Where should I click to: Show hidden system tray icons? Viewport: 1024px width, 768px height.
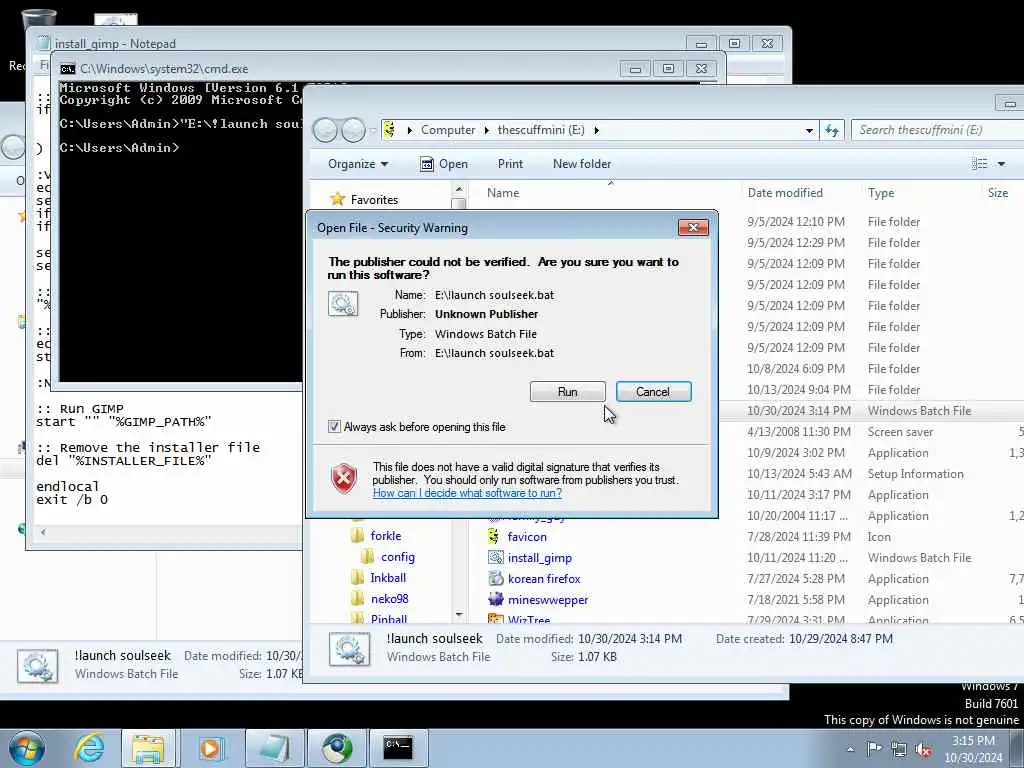850,749
